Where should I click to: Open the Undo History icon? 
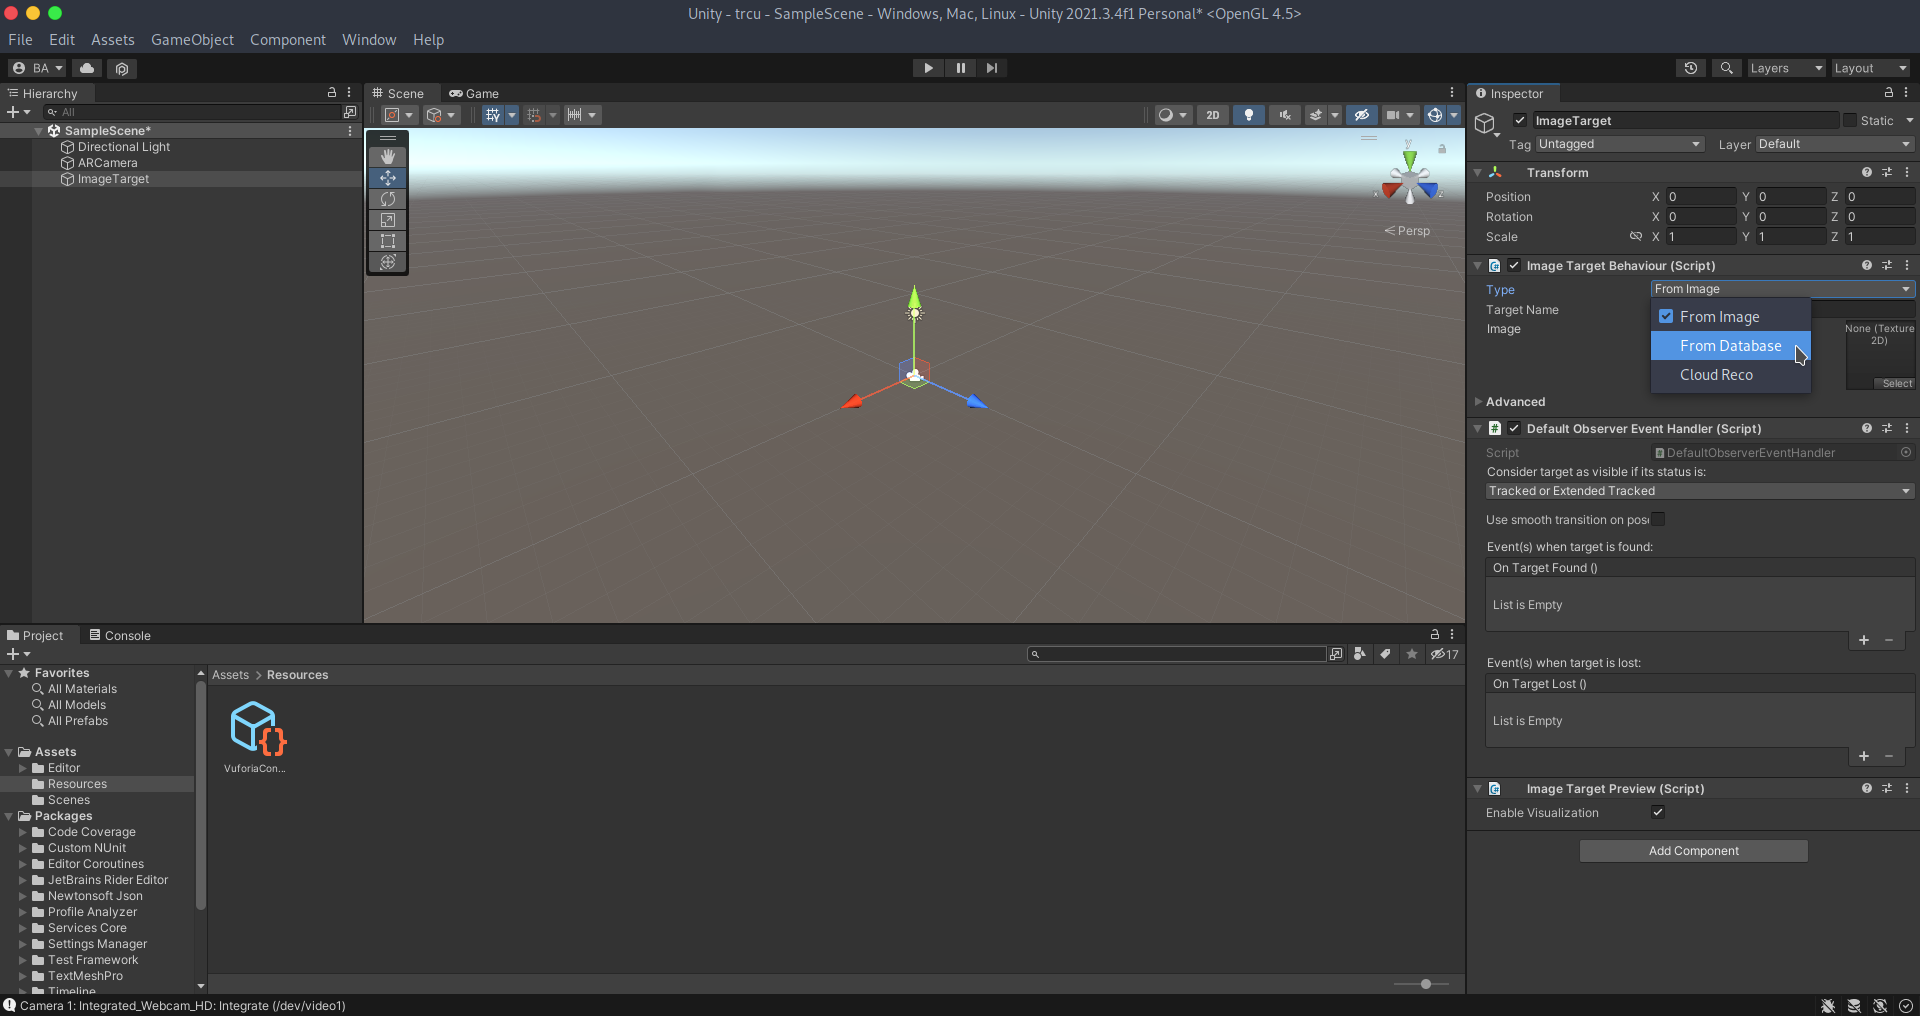(1691, 68)
